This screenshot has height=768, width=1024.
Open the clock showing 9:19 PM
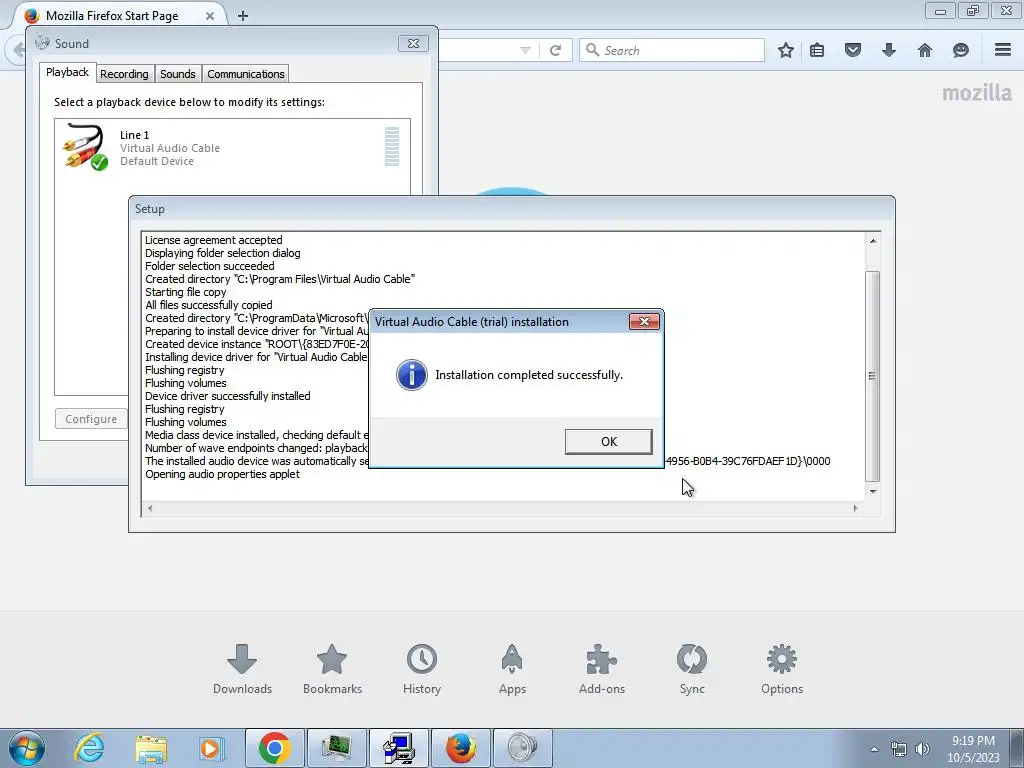973,749
